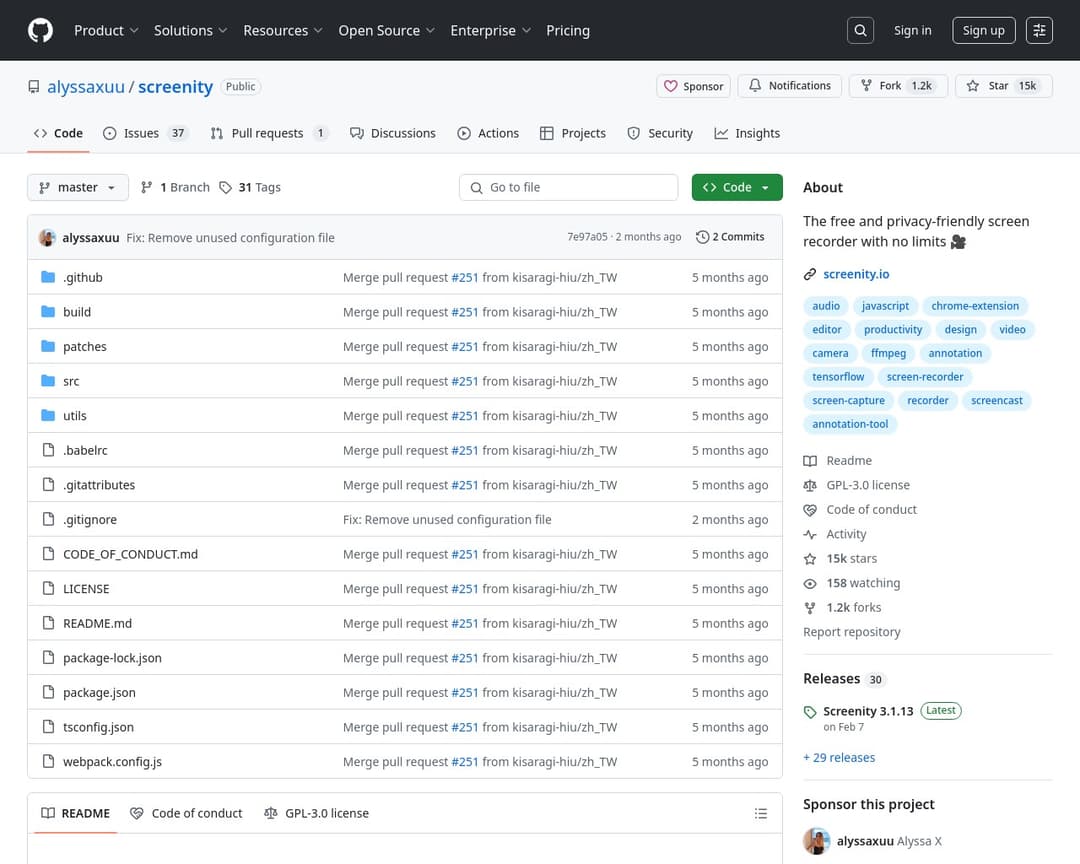Viewport: 1080px width, 864px height.
Task: Expand the Product menu
Action: [106, 30]
